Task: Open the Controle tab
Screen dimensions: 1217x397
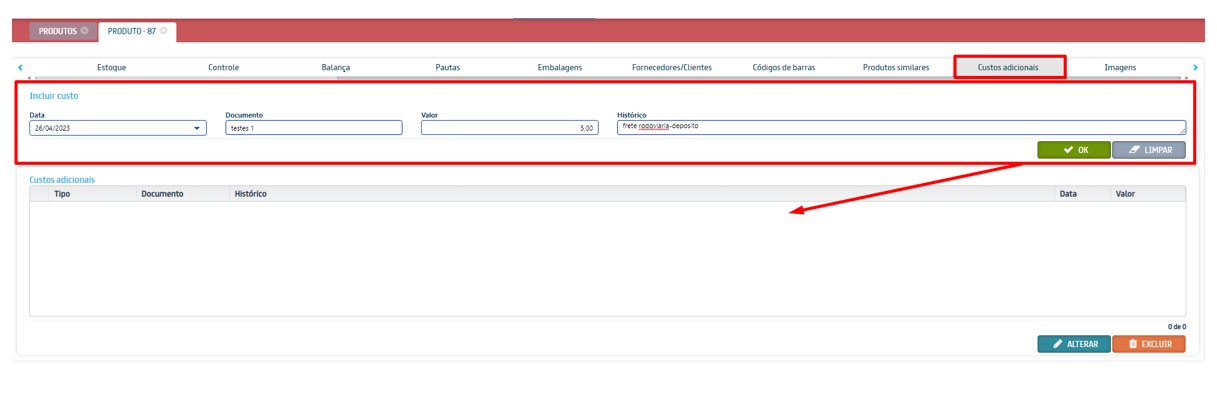Action: 223,67
